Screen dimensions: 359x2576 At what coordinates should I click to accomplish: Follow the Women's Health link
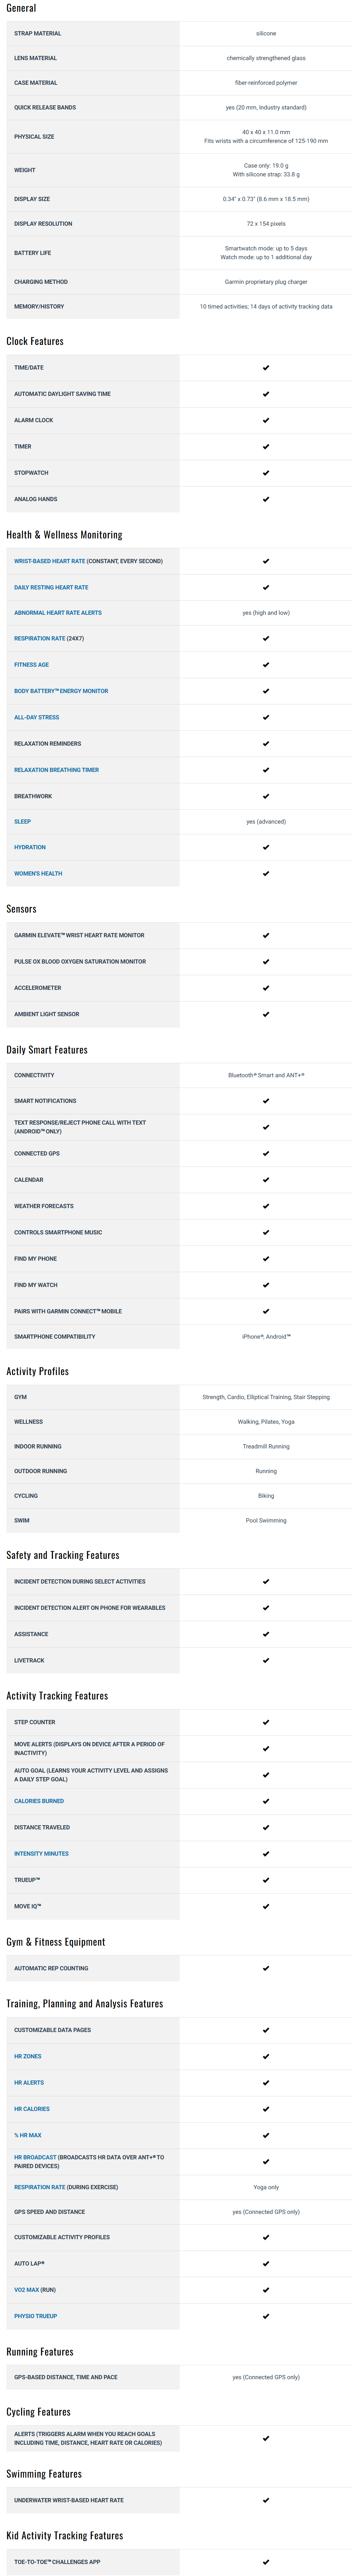click(x=38, y=873)
